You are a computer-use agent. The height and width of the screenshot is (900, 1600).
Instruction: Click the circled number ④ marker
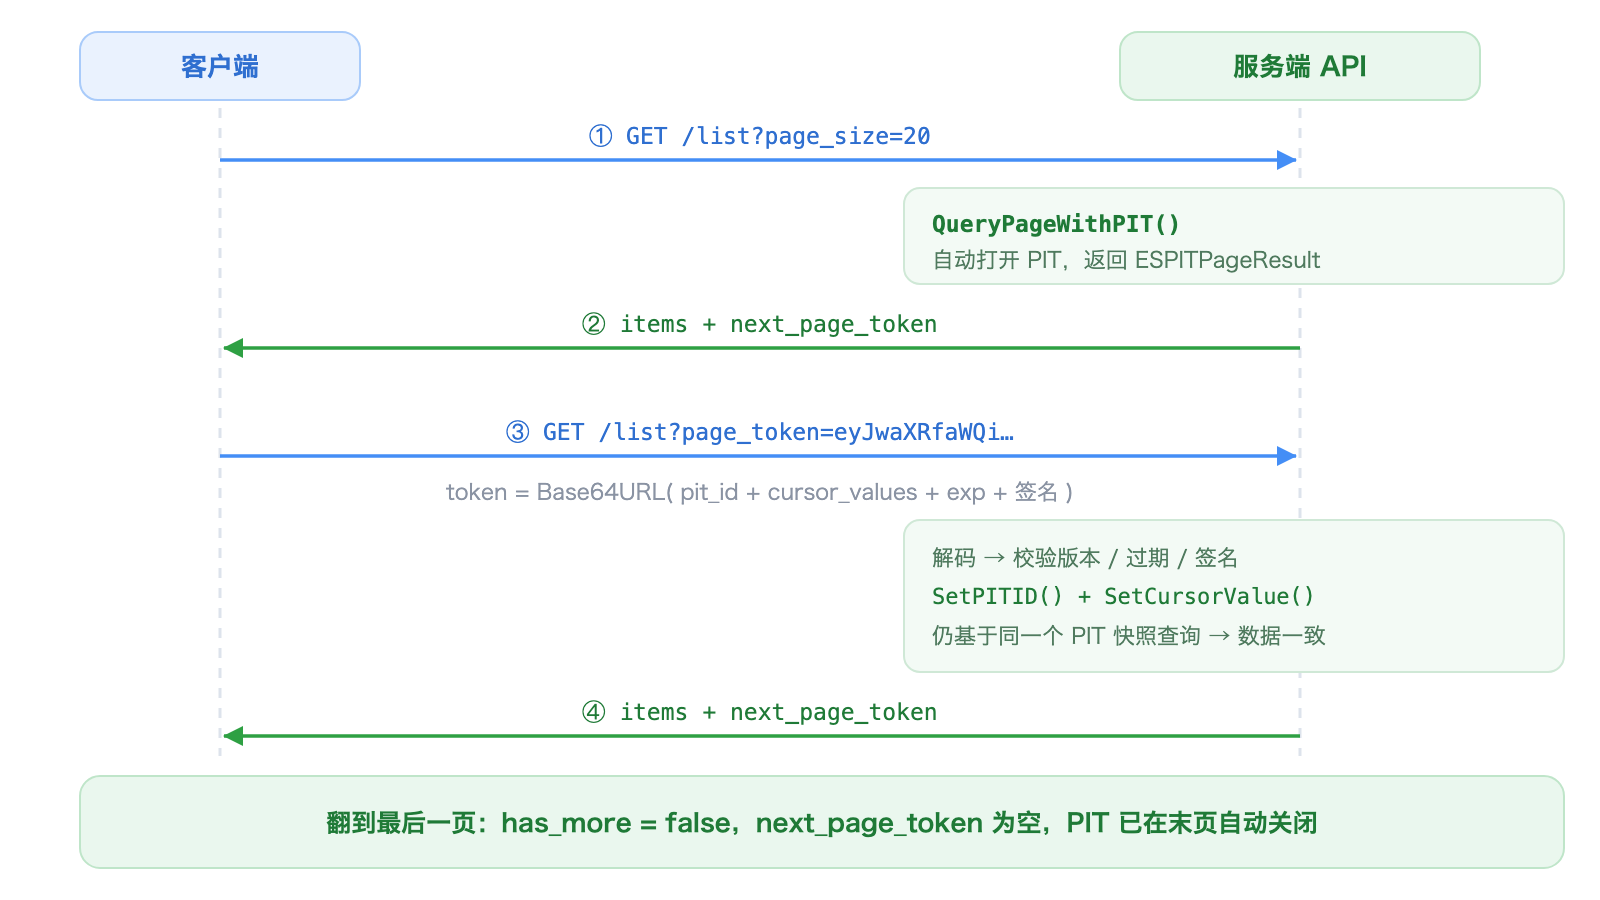click(x=594, y=712)
